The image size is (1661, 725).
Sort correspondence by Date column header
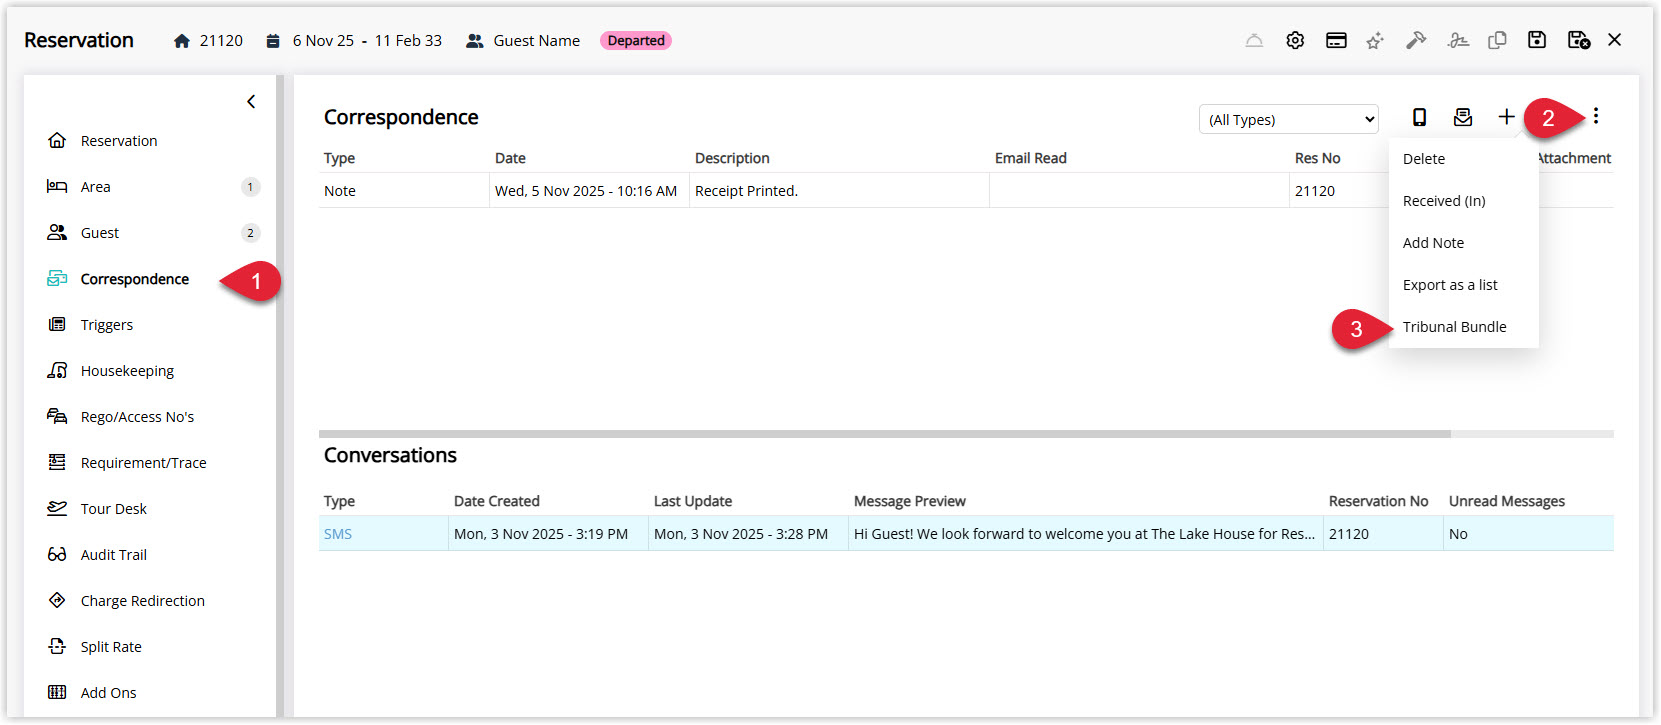click(510, 158)
